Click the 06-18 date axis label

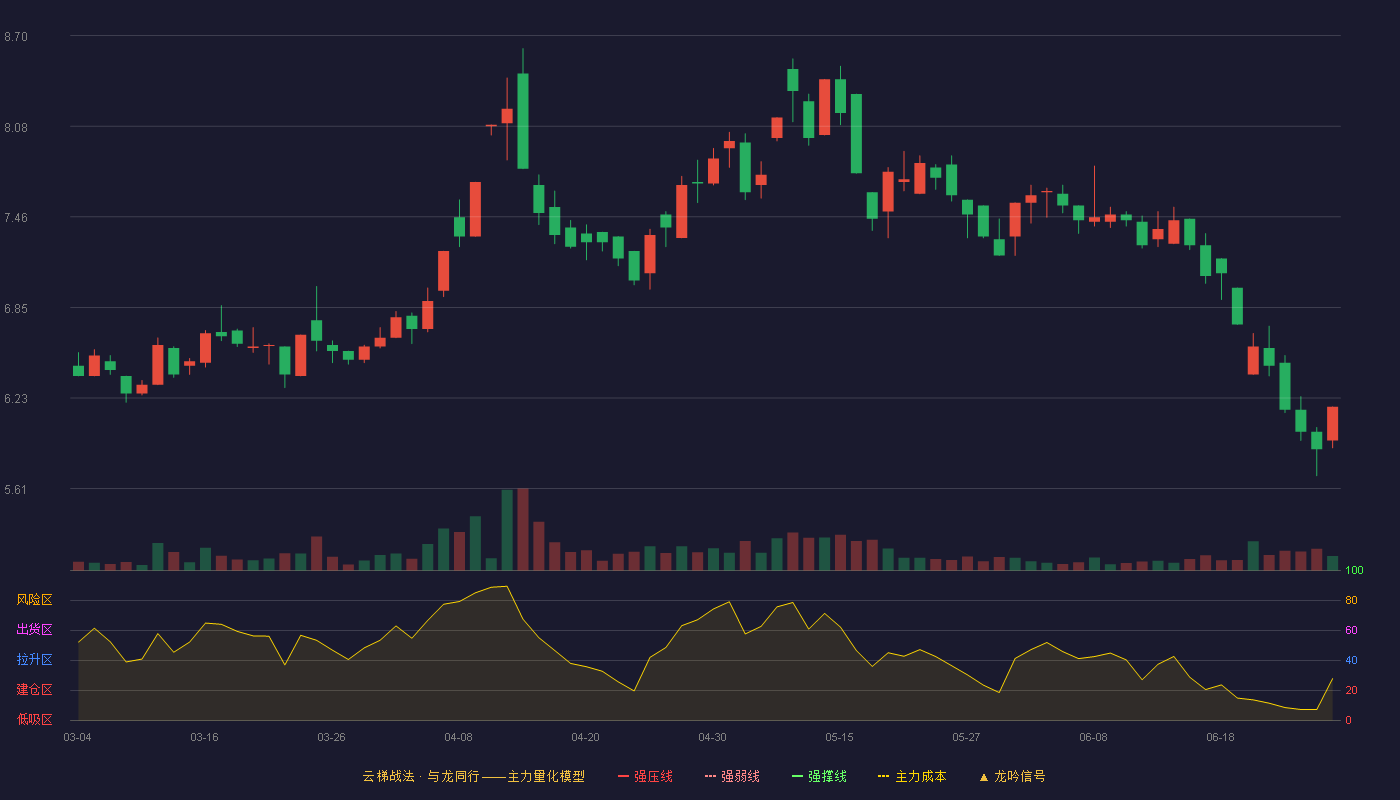[x=1220, y=737]
